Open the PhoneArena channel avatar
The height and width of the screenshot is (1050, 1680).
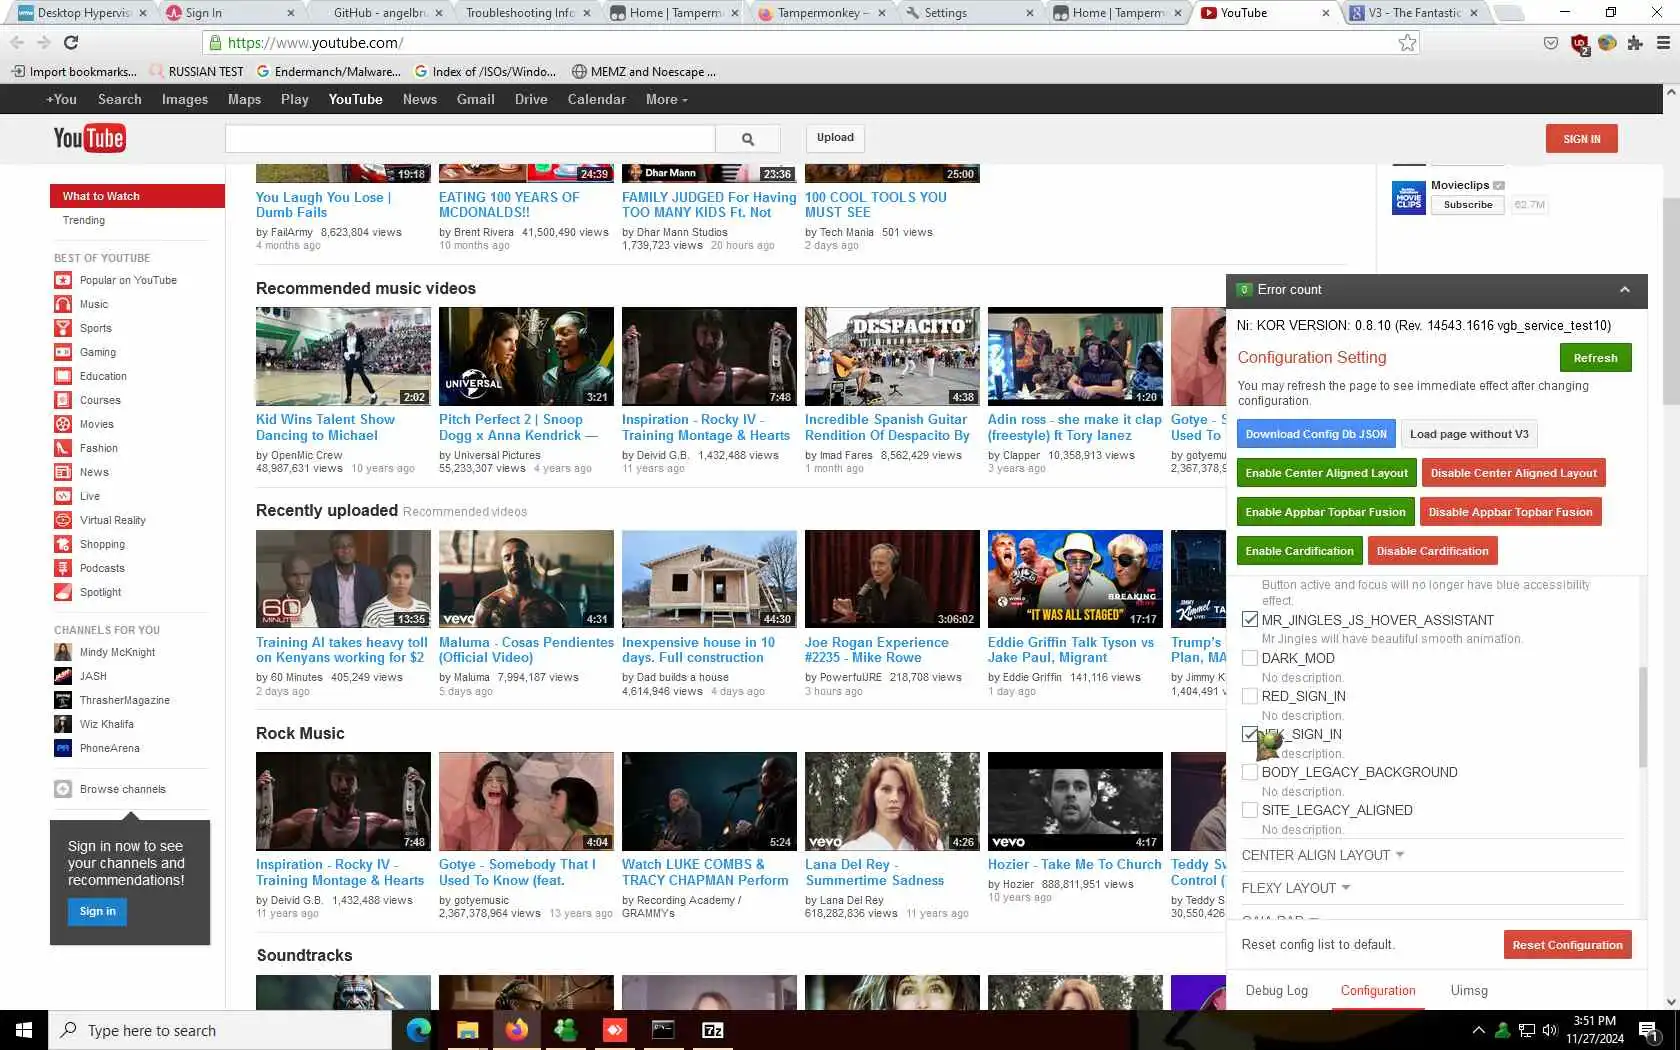pos(63,748)
